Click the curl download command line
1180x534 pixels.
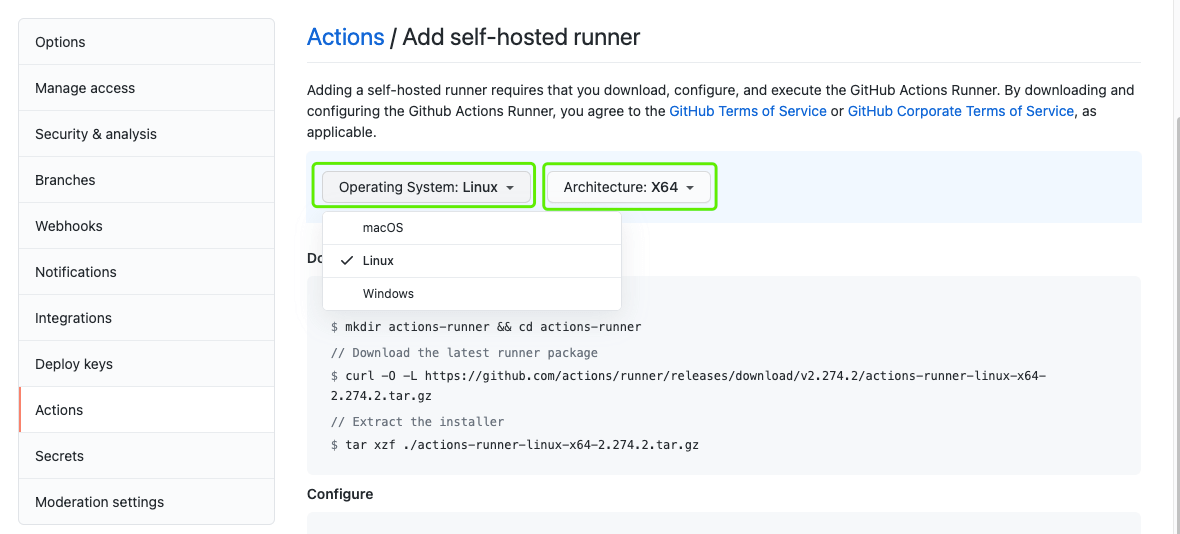point(689,385)
